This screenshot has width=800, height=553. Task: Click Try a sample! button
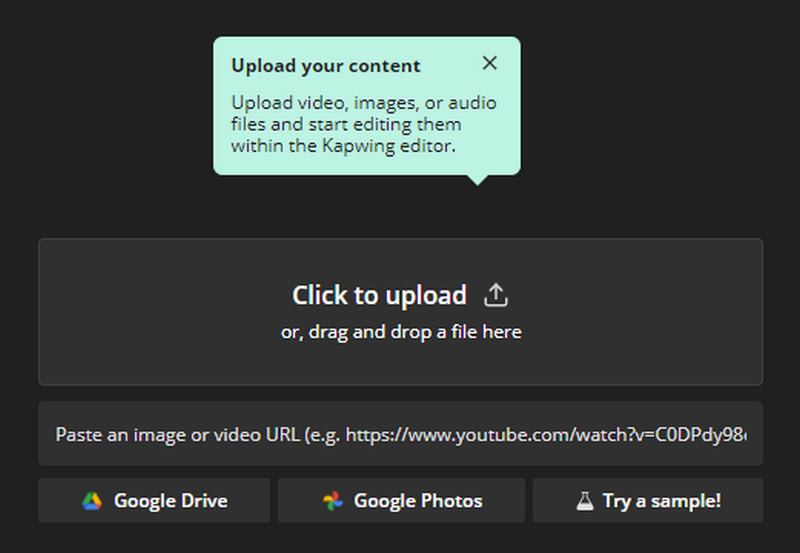tap(648, 500)
